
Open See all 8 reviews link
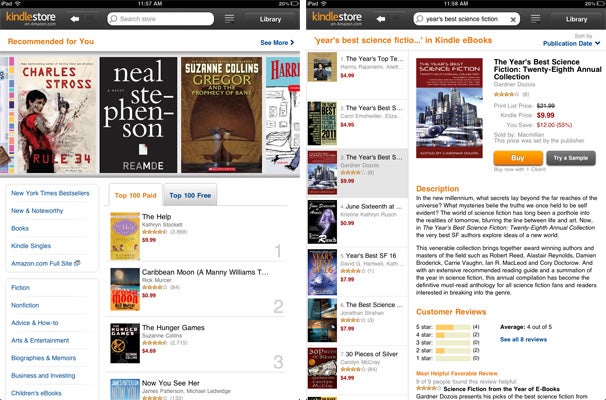pos(523,339)
